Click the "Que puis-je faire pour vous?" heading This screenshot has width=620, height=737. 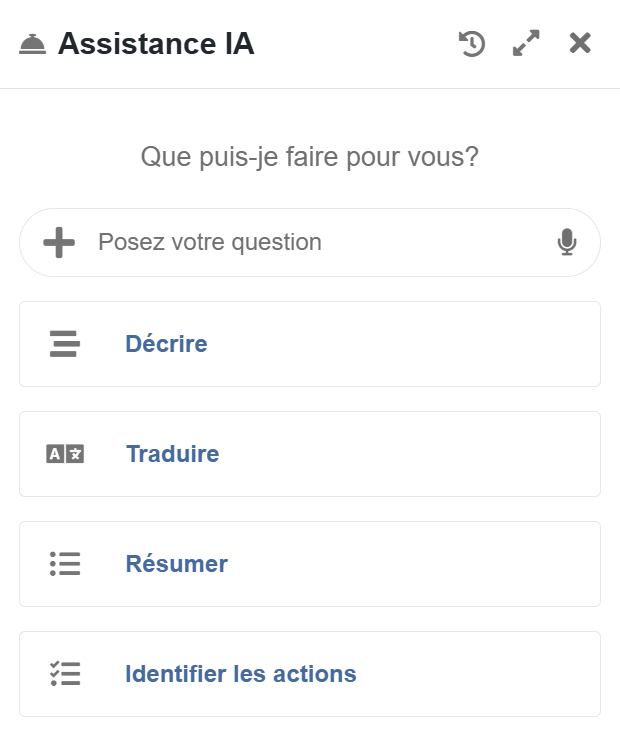coord(310,157)
